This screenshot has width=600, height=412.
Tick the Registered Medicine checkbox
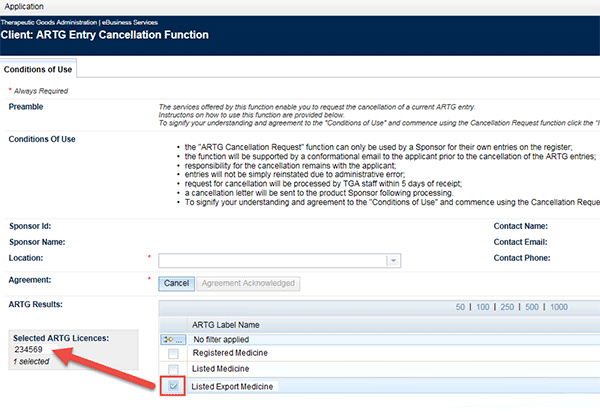(174, 354)
